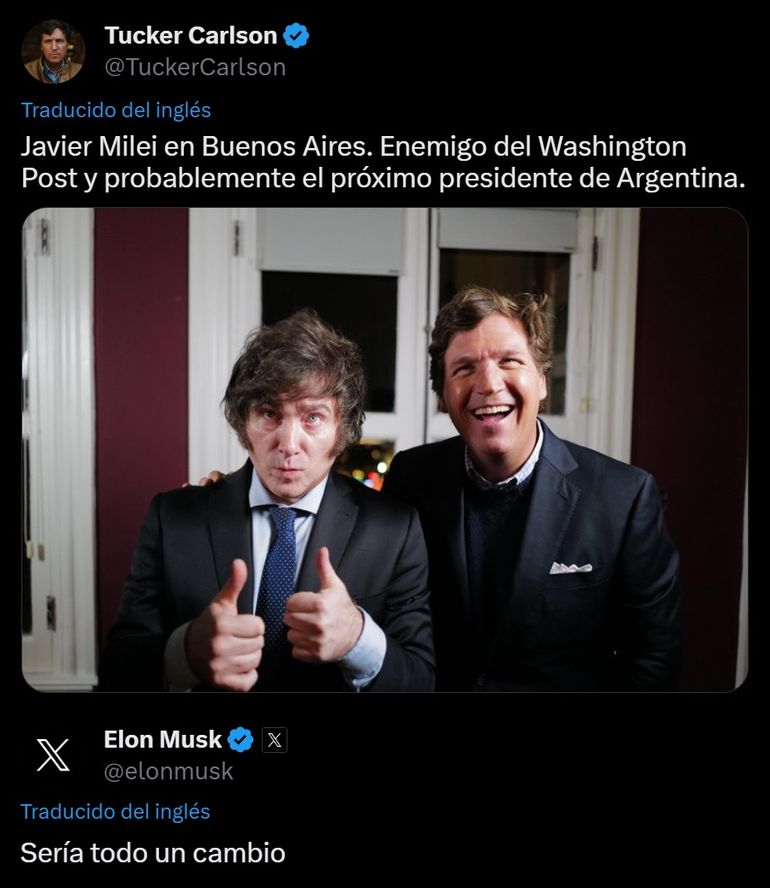The width and height of the screenshot is (770, 888).
Task: Open the @elonmusk handle
Action: pyautogui.click(x=169, y=771)
